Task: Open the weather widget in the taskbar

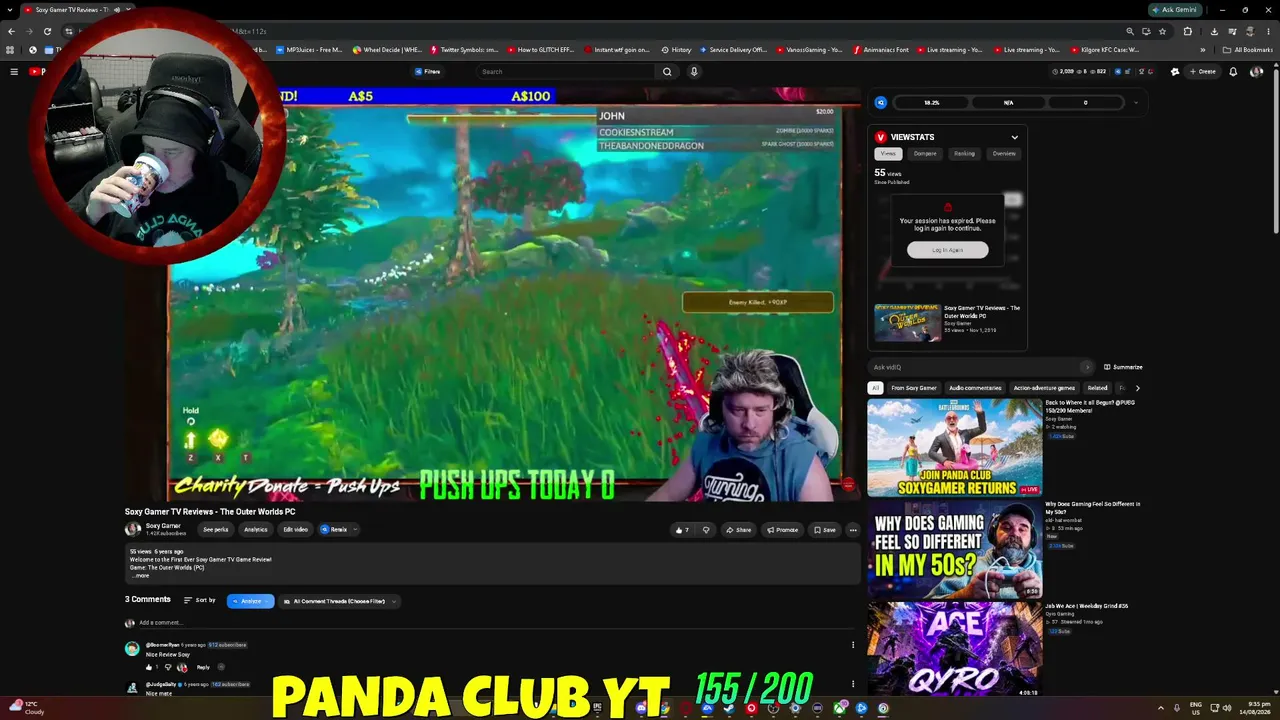Action: point(26,708)
